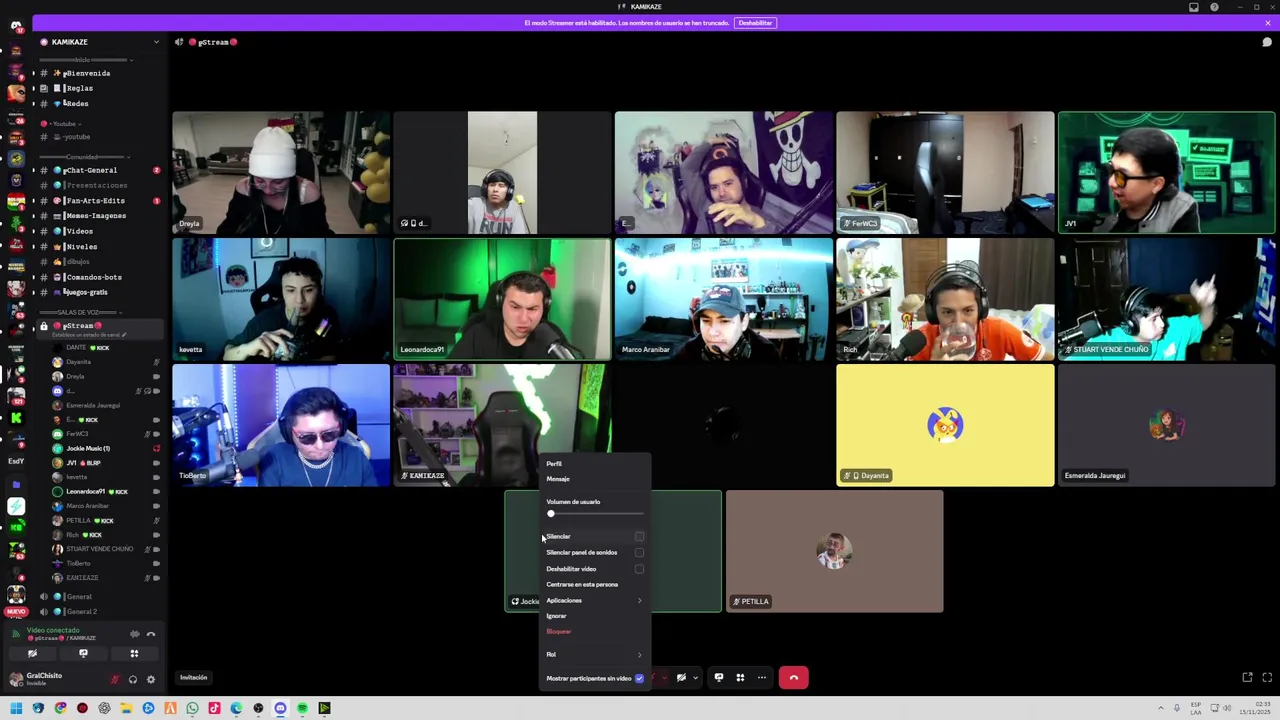1280x720 pixels.
Task: Turn on camera button in left voice panel
Action: (x=33, y=653)
